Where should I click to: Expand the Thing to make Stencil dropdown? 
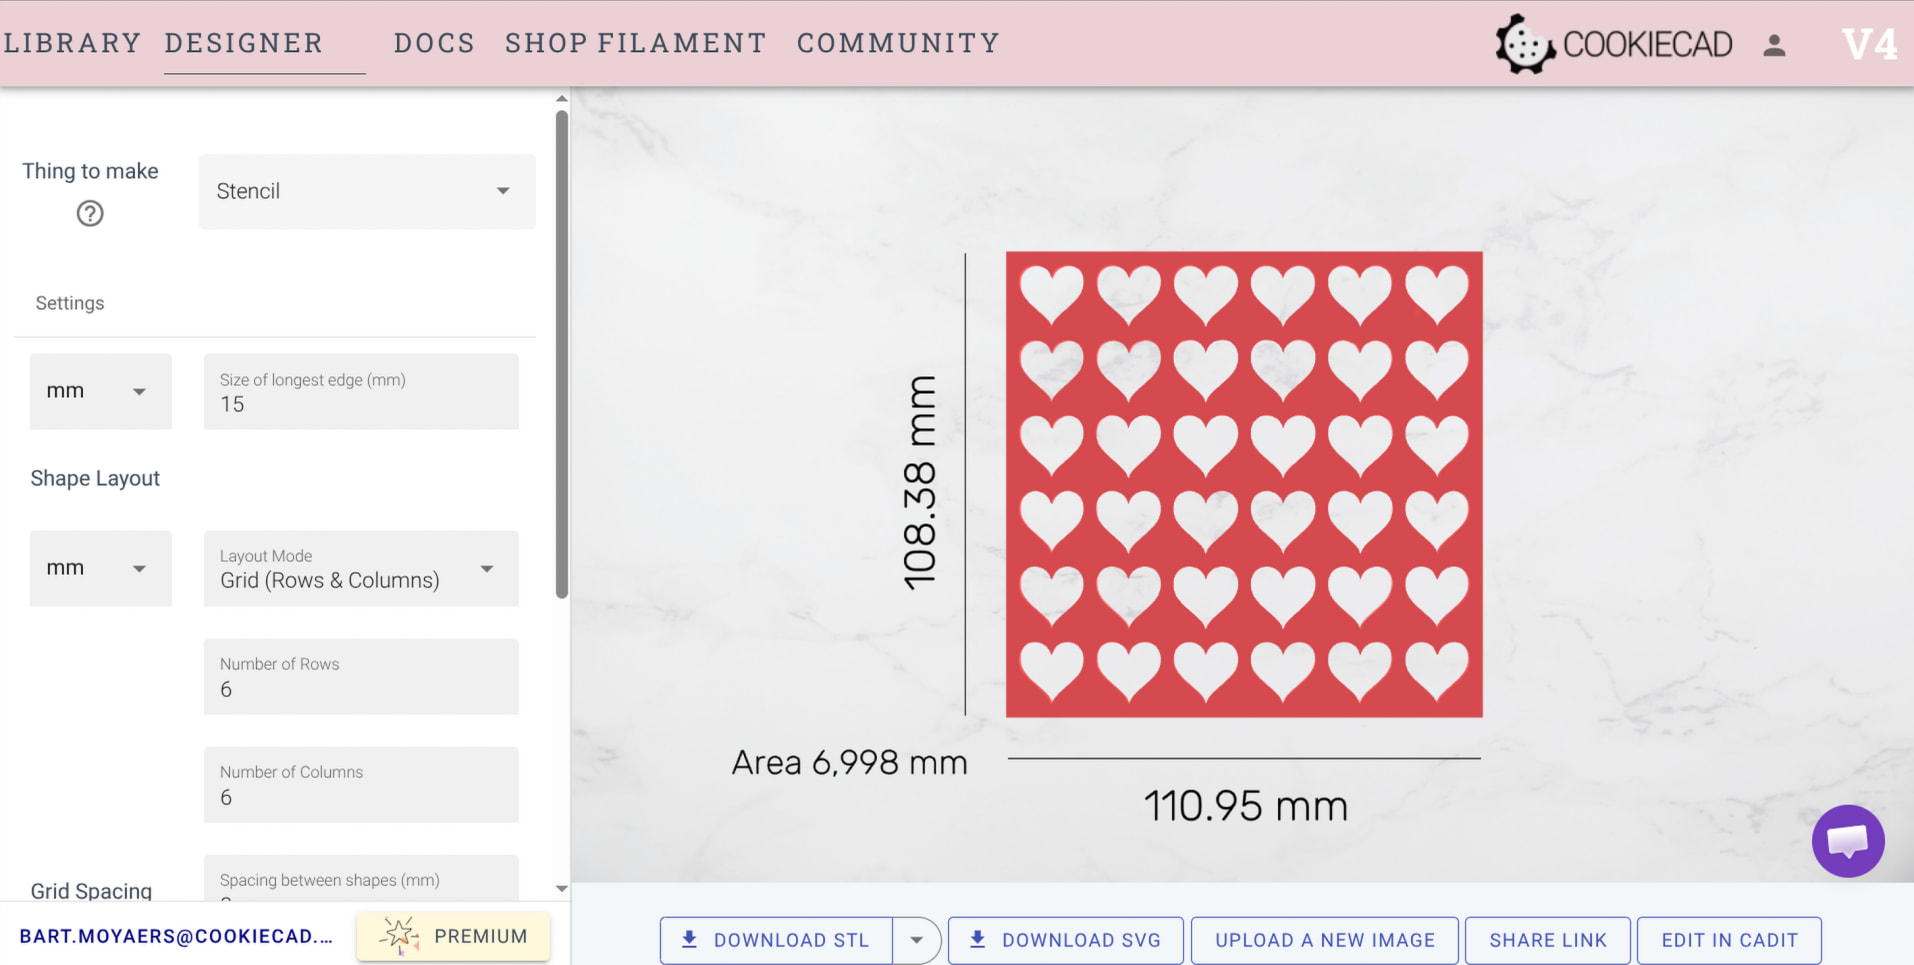coord(367,191)
